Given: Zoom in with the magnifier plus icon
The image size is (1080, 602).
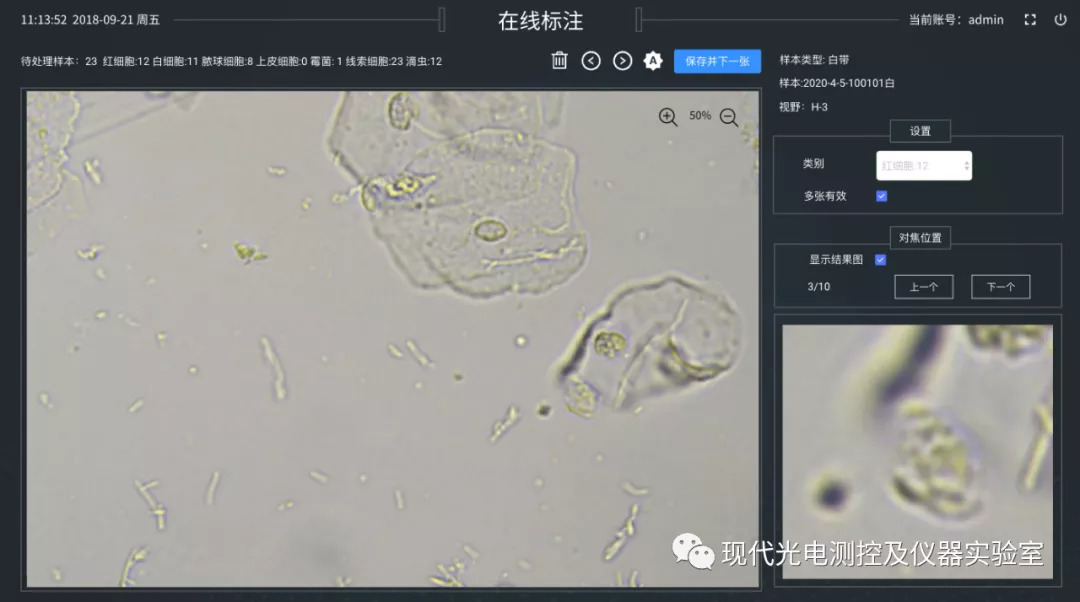Looking at the screenshot, I should pyautogui.click(x=668, y=117).
